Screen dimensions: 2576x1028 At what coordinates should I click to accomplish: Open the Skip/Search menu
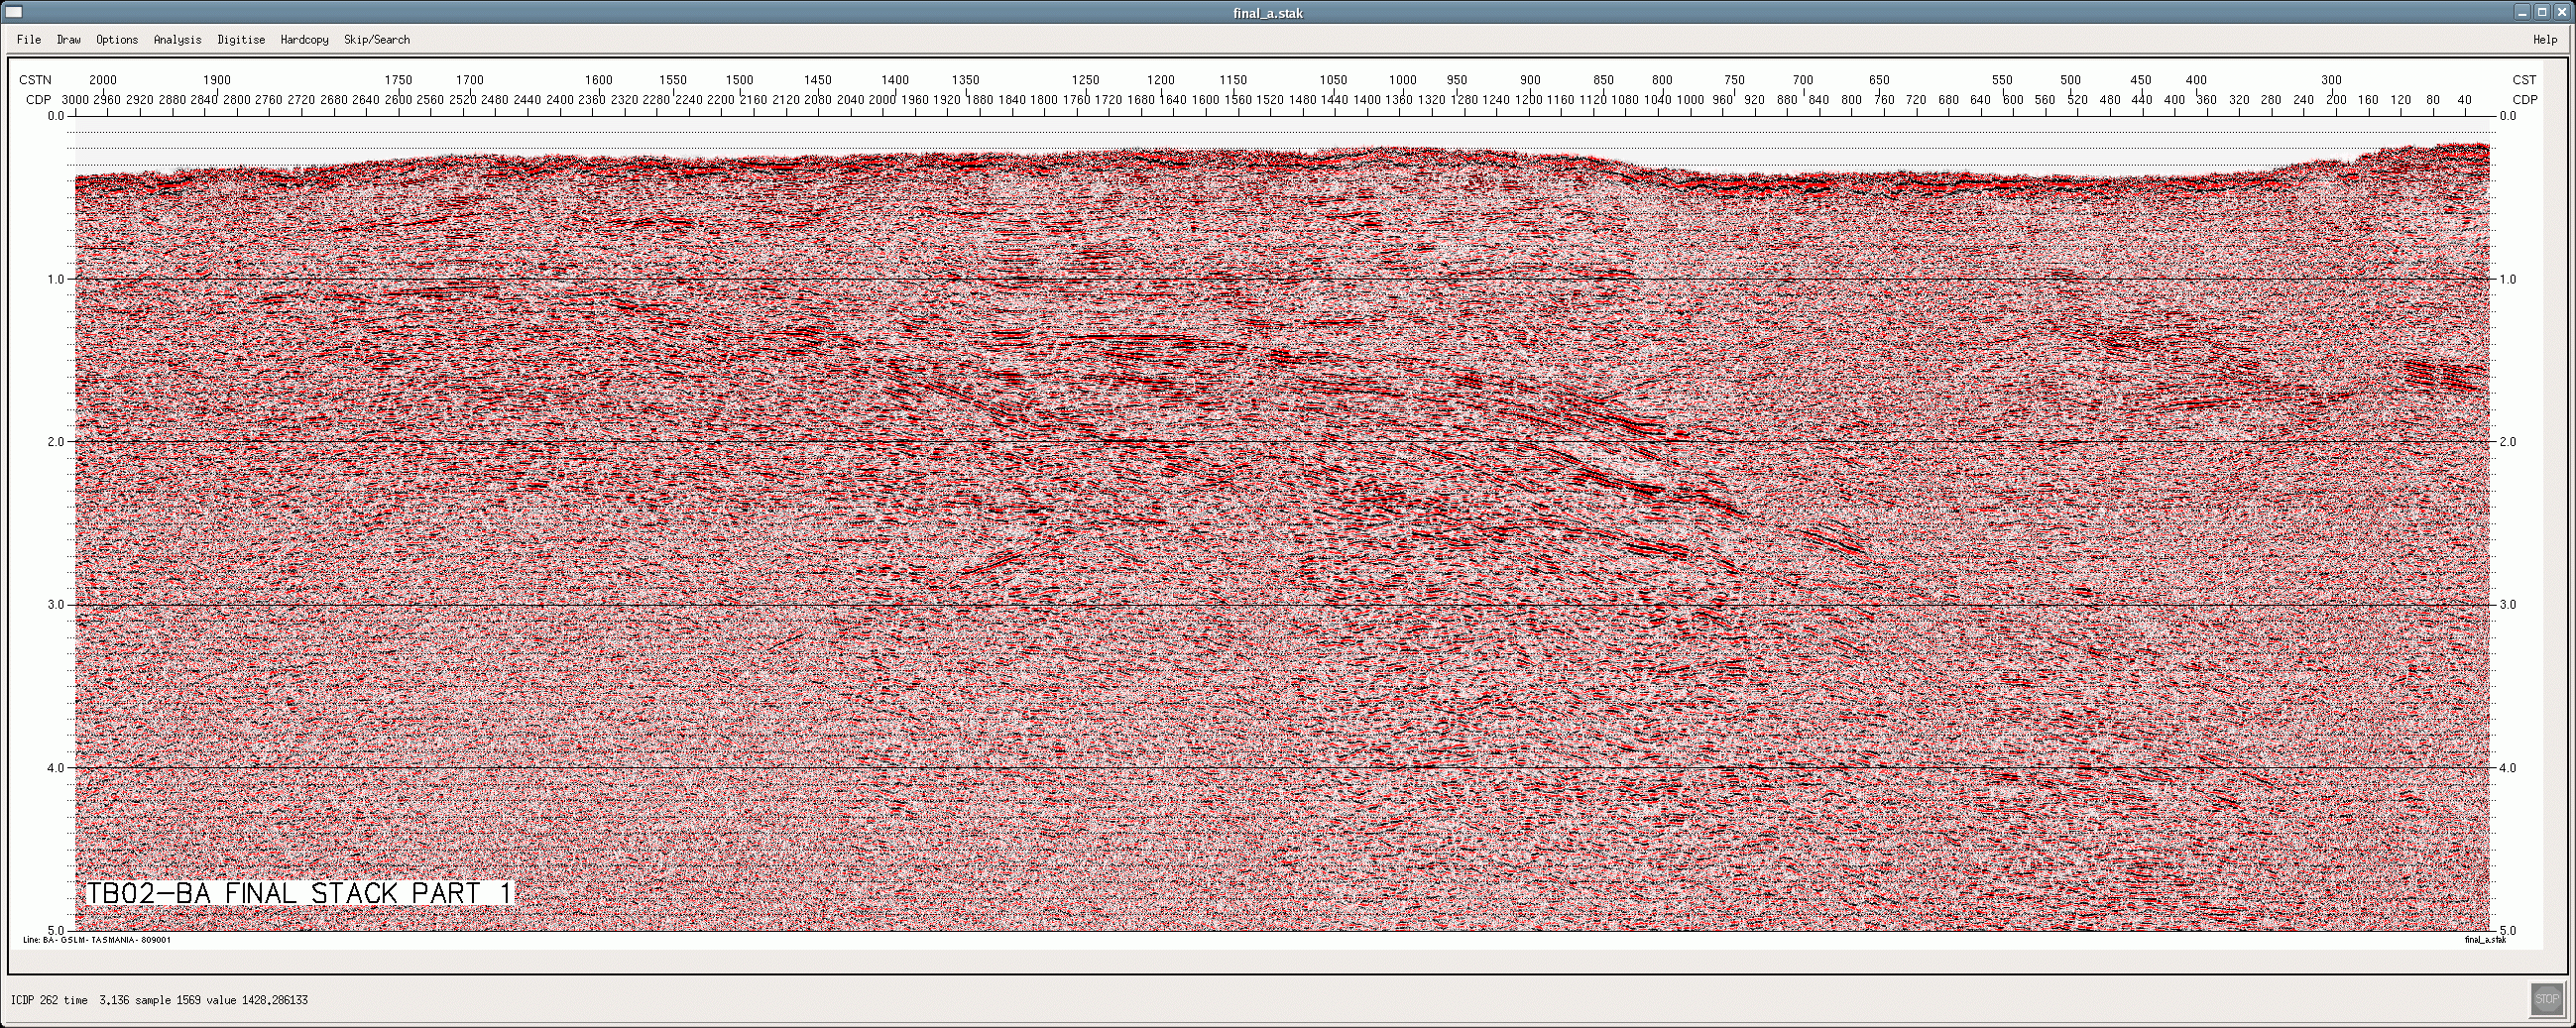(x=377, y=40)
